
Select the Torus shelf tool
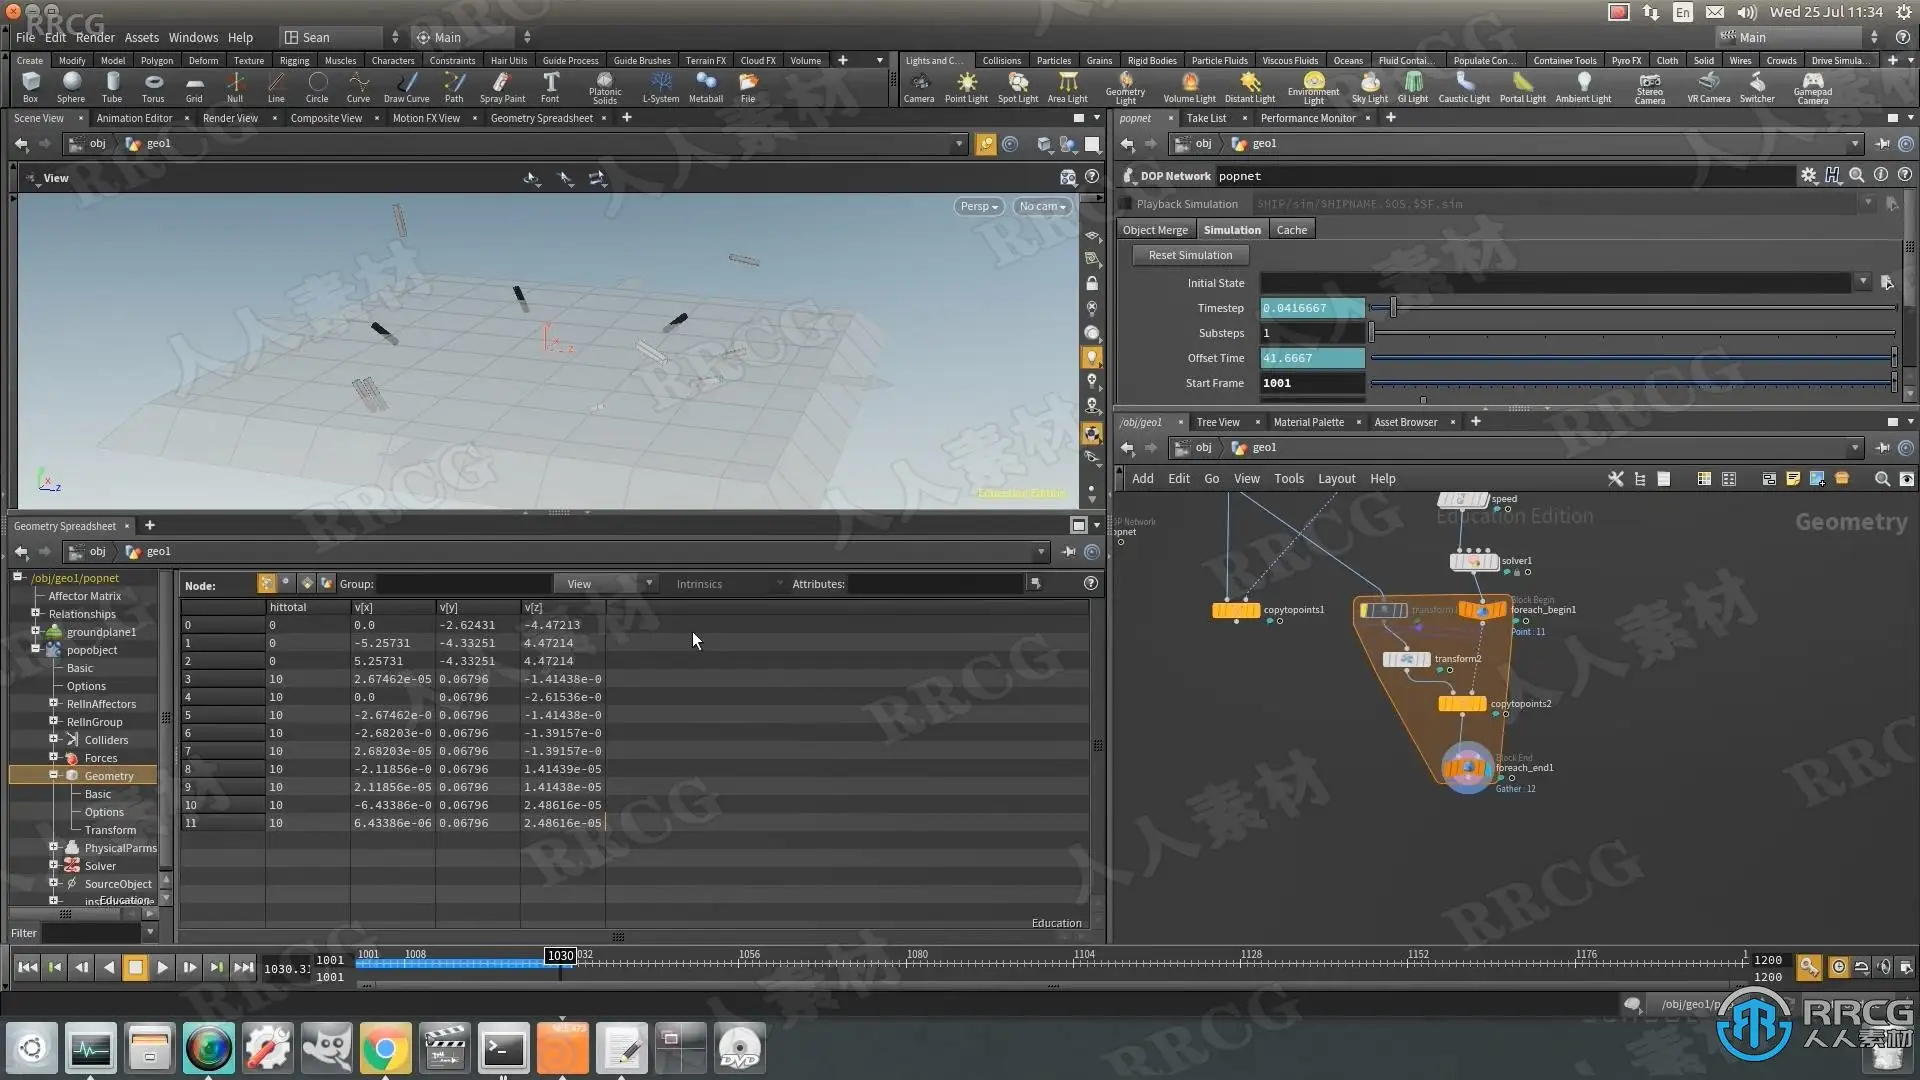(x=153, y=87)
